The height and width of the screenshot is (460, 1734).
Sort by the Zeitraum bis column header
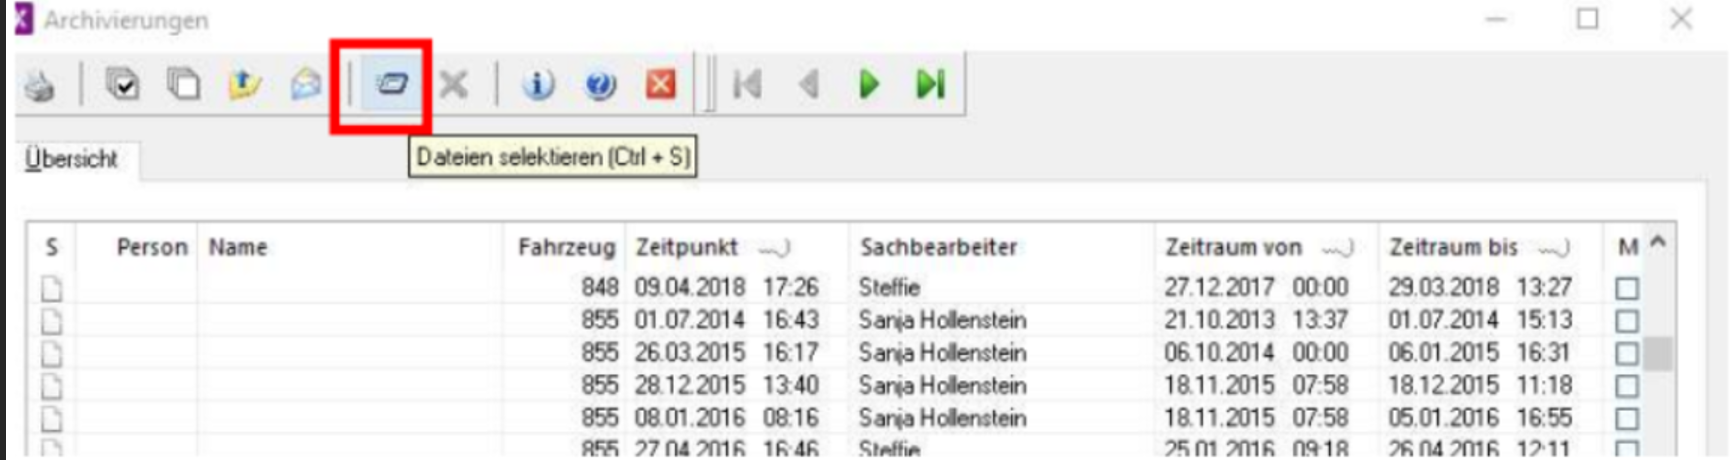click(1453, 247)
